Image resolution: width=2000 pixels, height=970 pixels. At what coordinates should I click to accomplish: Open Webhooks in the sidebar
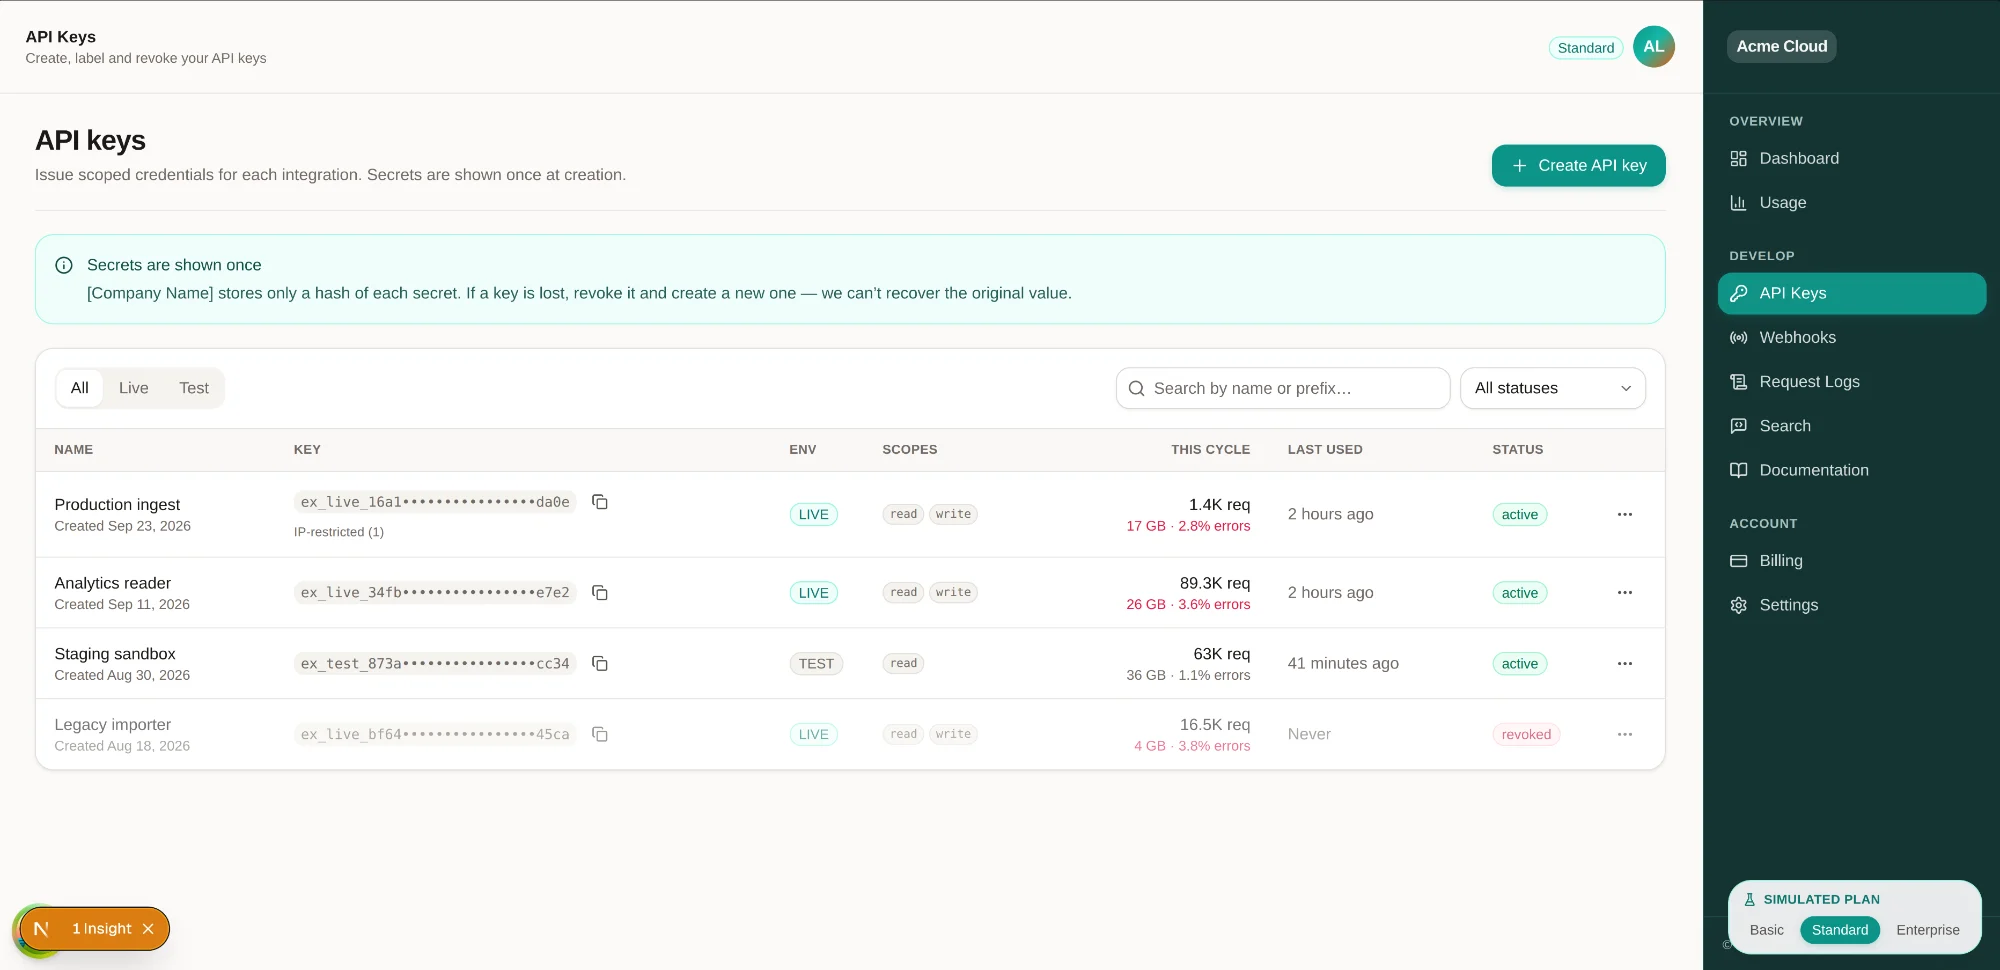(1851, 338)
